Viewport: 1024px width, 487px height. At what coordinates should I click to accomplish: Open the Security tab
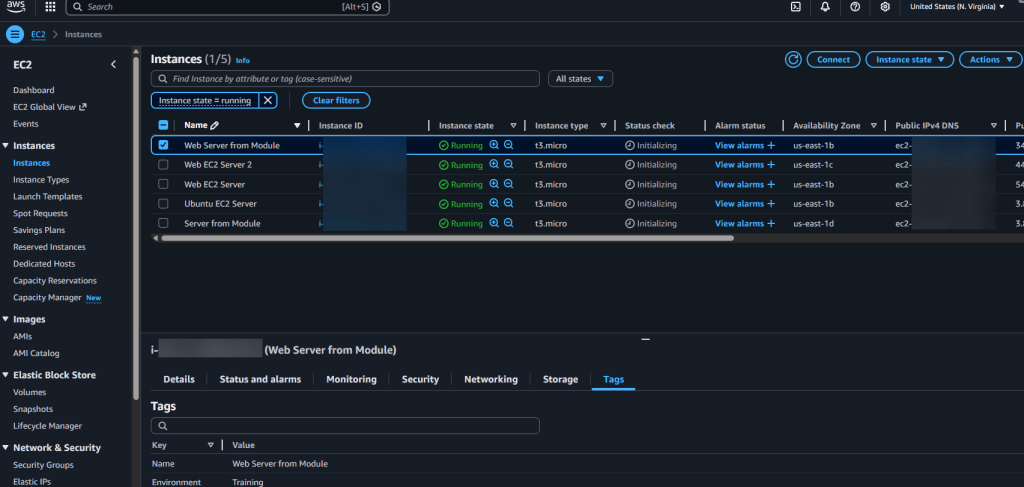(x=420, y=380)
